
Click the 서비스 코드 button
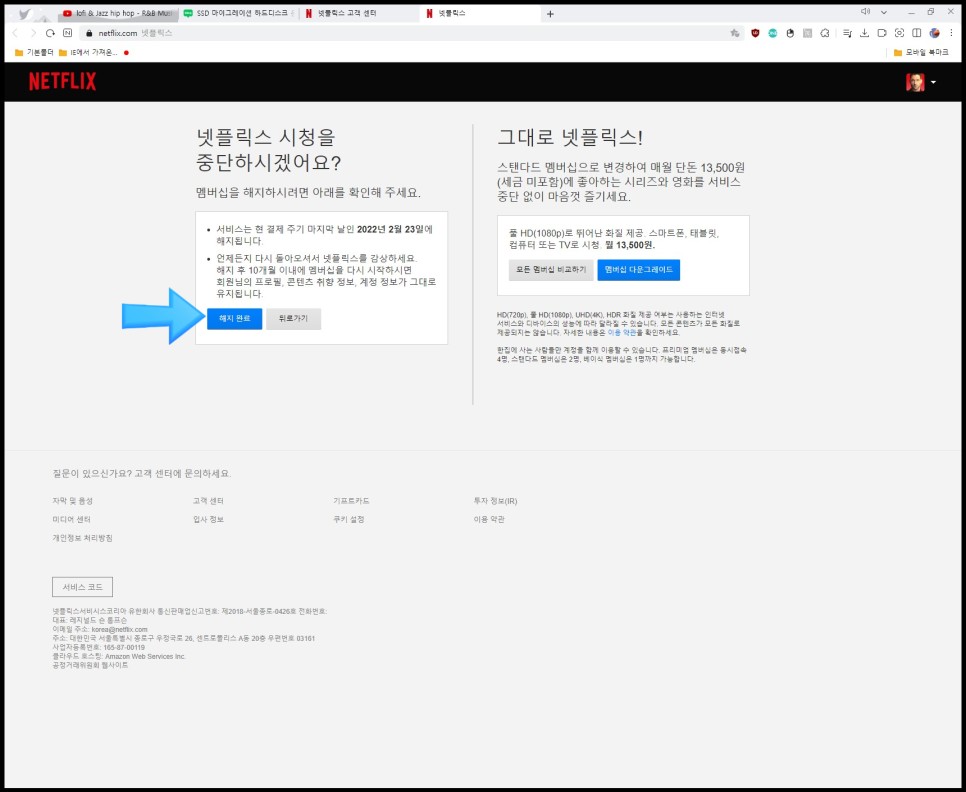click(x=83, y=587)
